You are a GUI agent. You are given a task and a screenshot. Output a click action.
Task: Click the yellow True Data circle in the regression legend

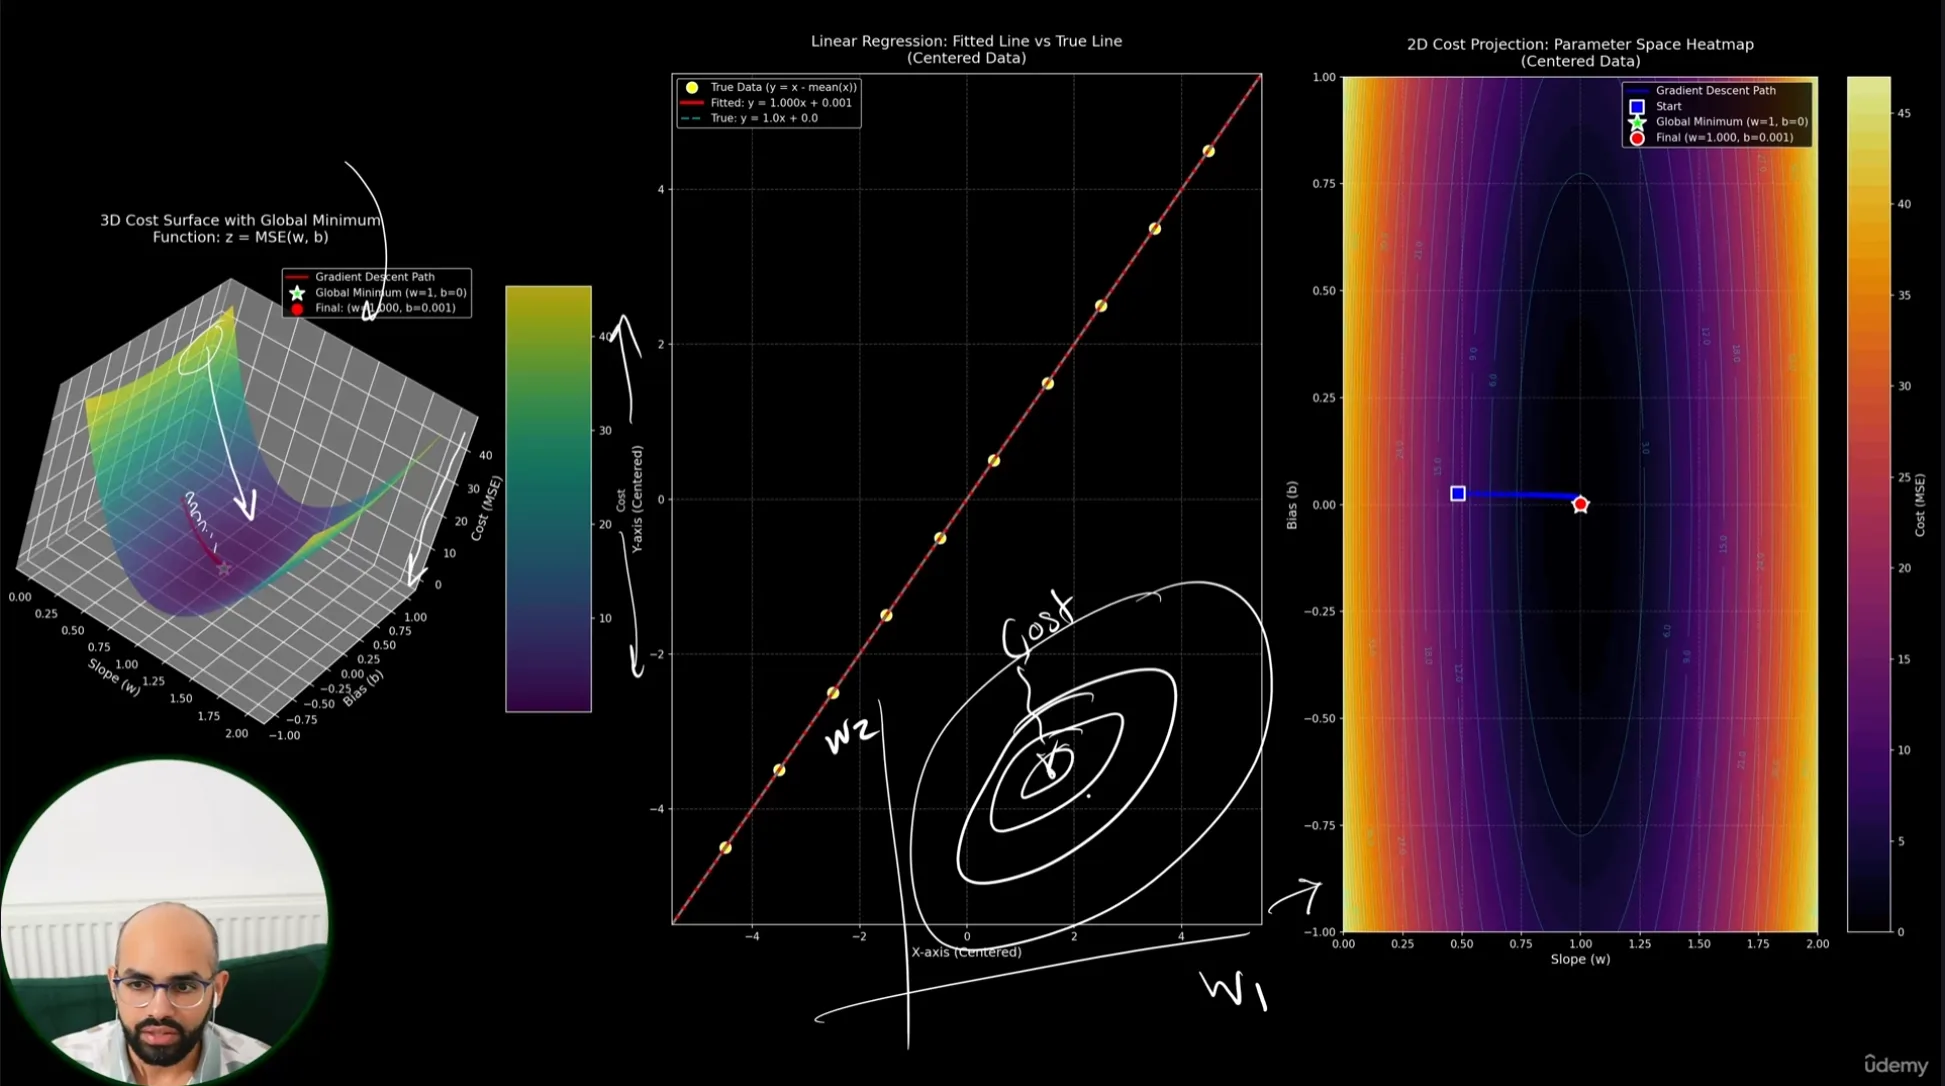coord(691,88)
